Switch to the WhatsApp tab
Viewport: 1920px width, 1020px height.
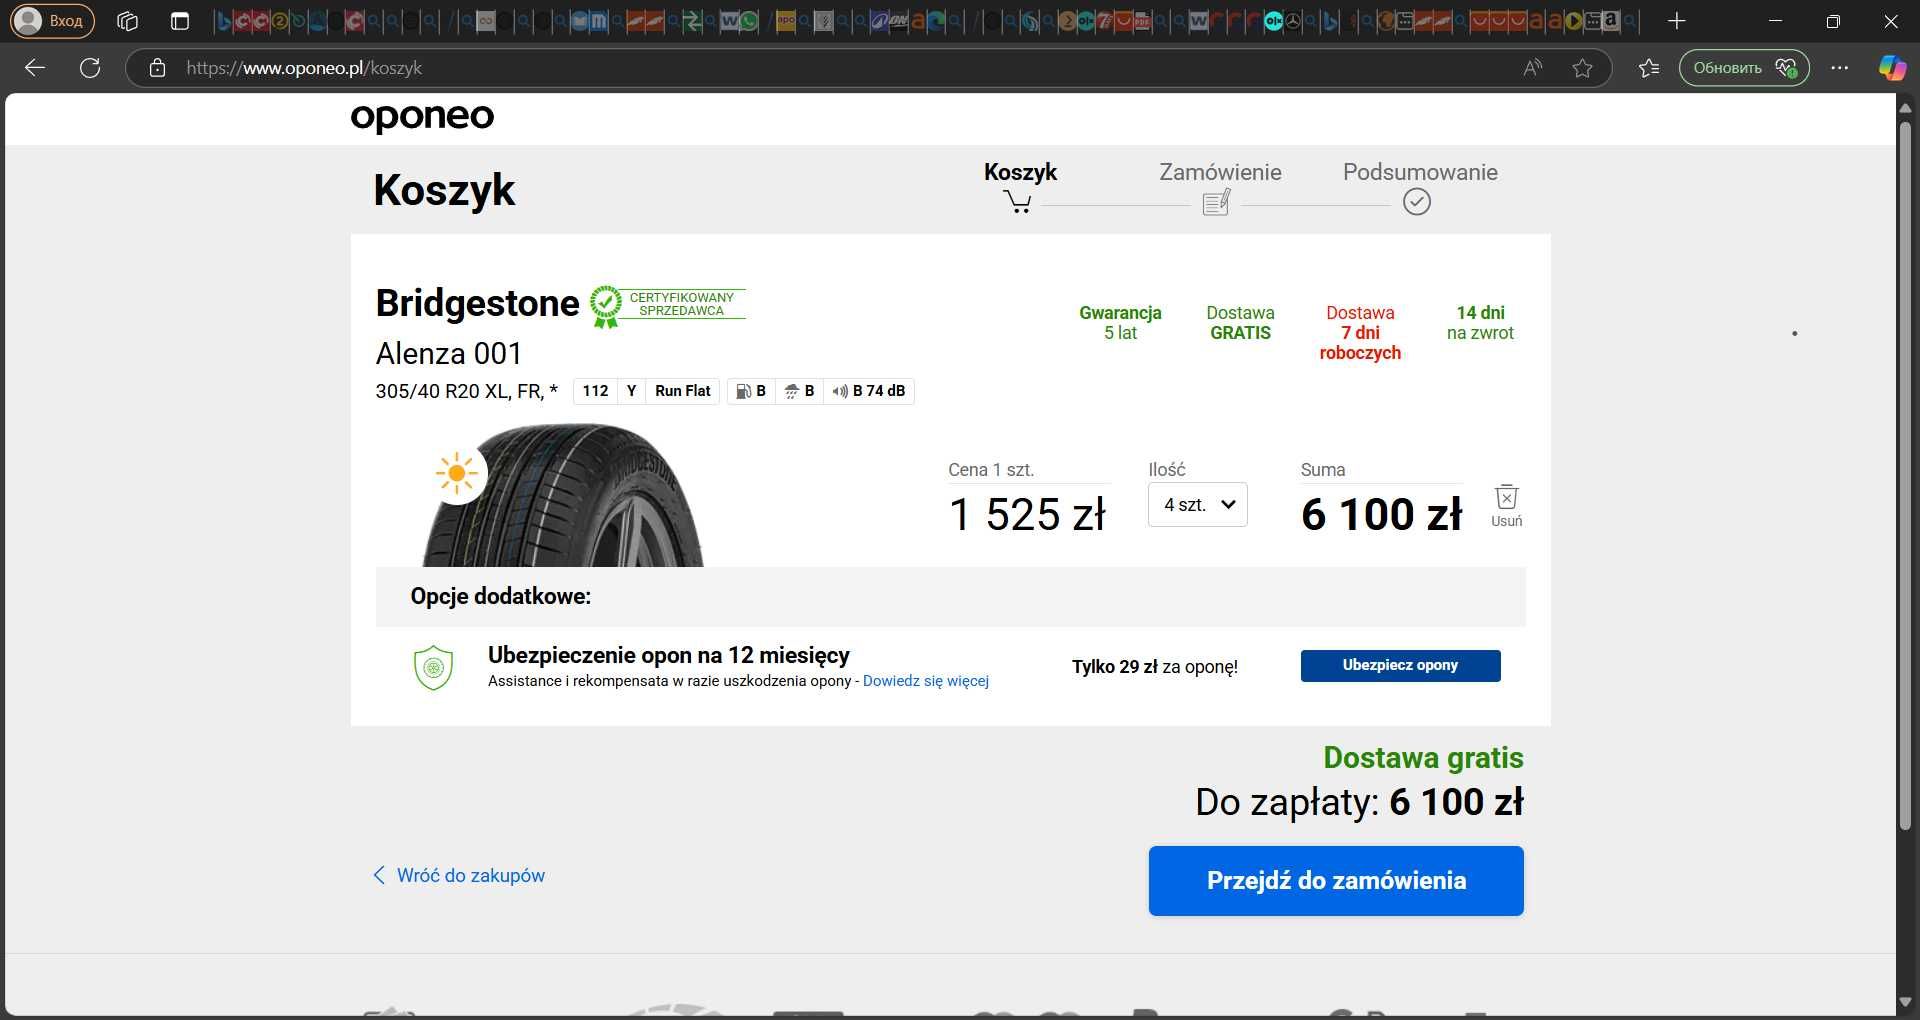(x=749, y=21)
